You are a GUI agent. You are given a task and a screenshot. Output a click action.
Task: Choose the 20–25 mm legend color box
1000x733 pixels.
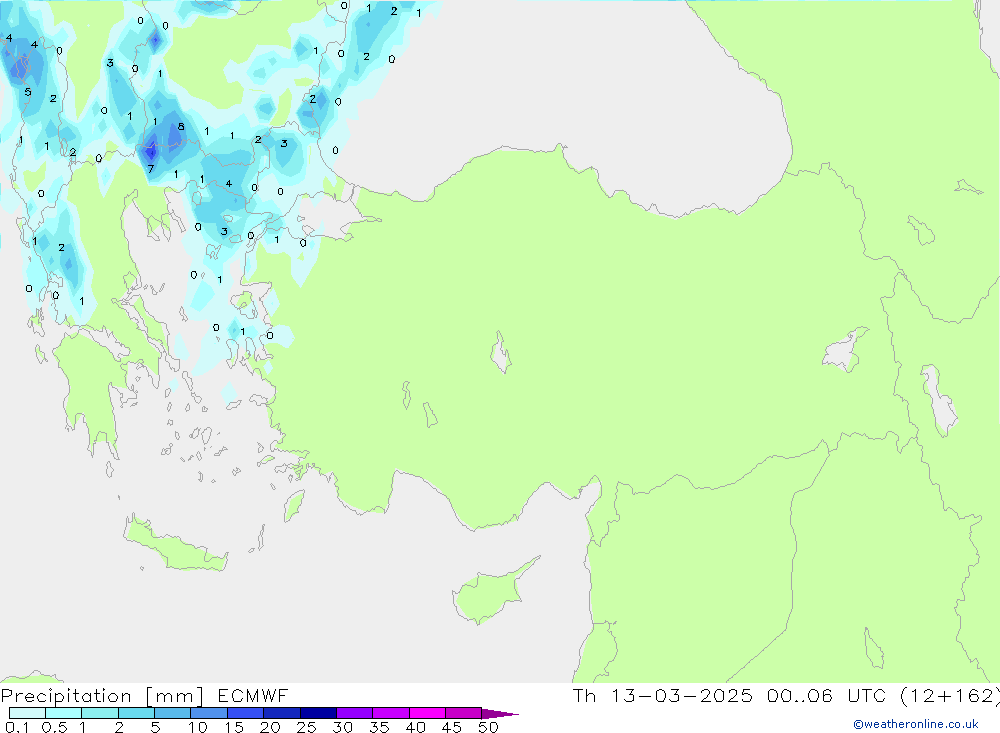[281, 713]
